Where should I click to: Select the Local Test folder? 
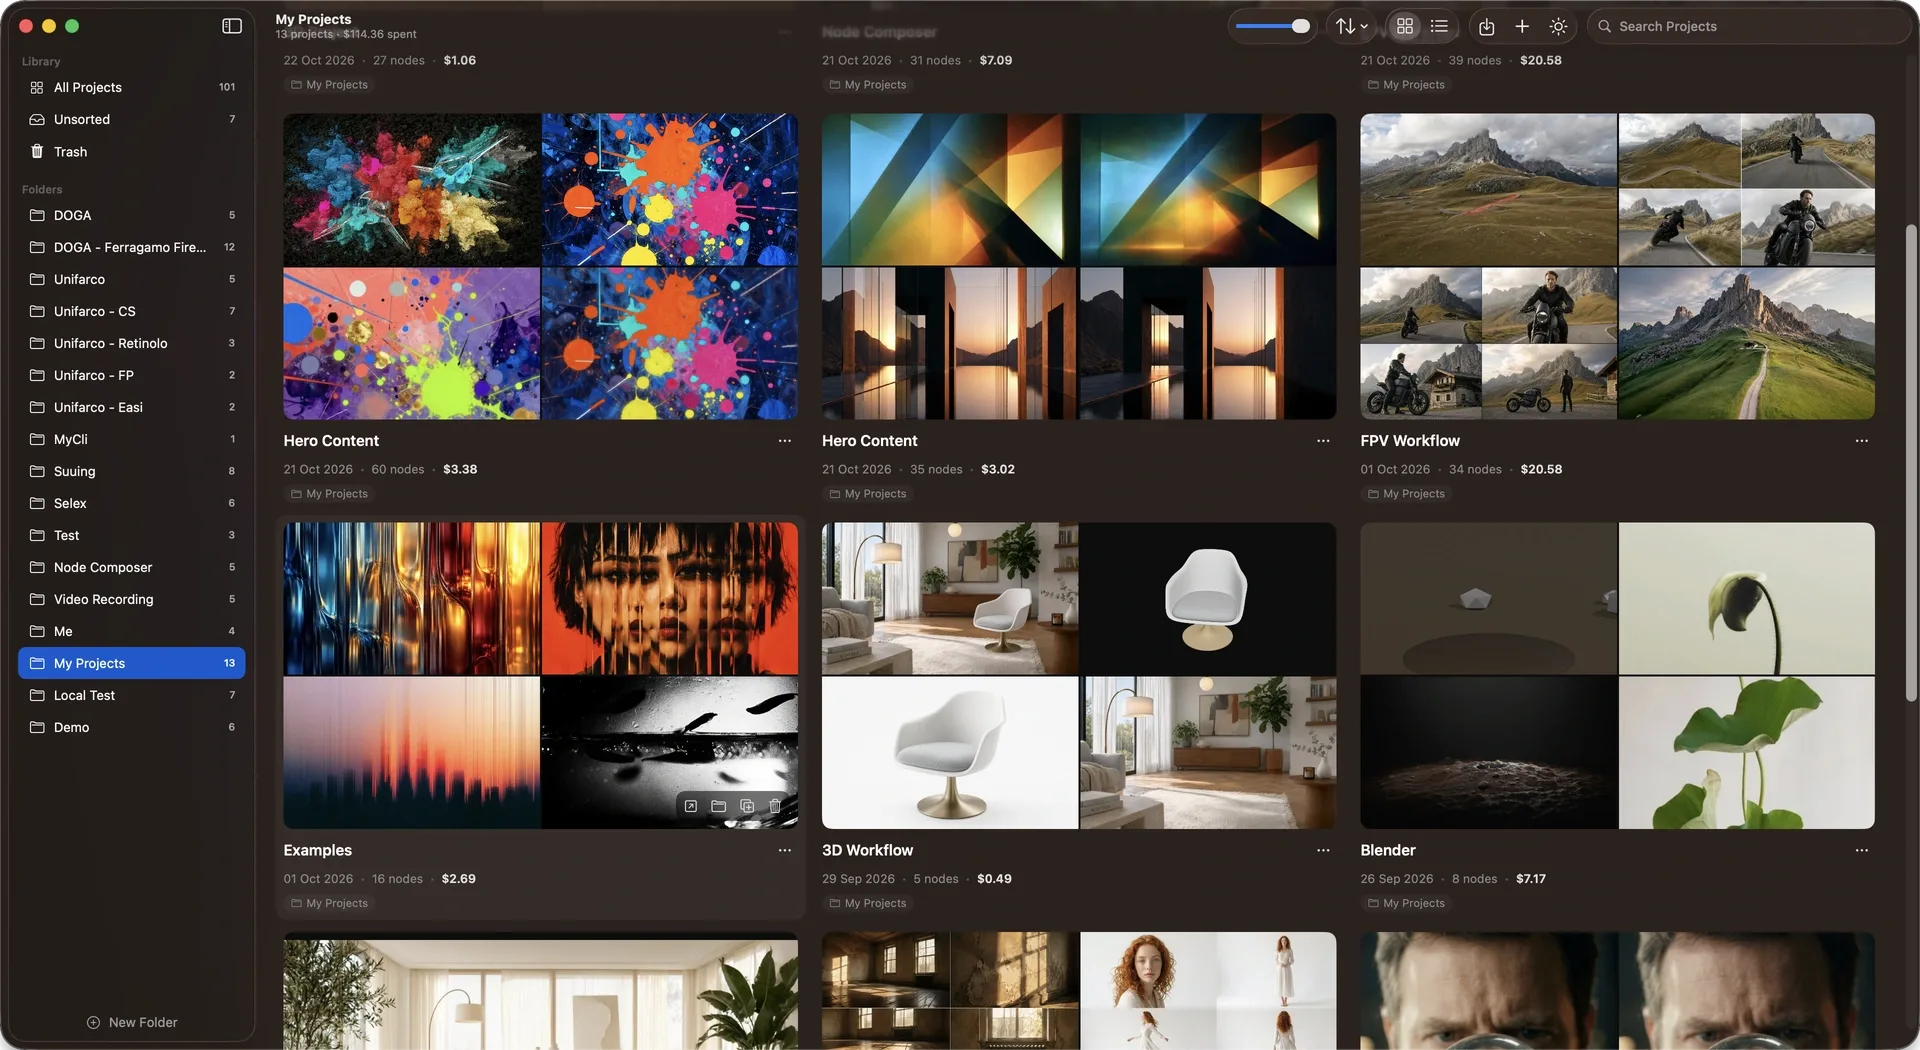click(132, 695)
